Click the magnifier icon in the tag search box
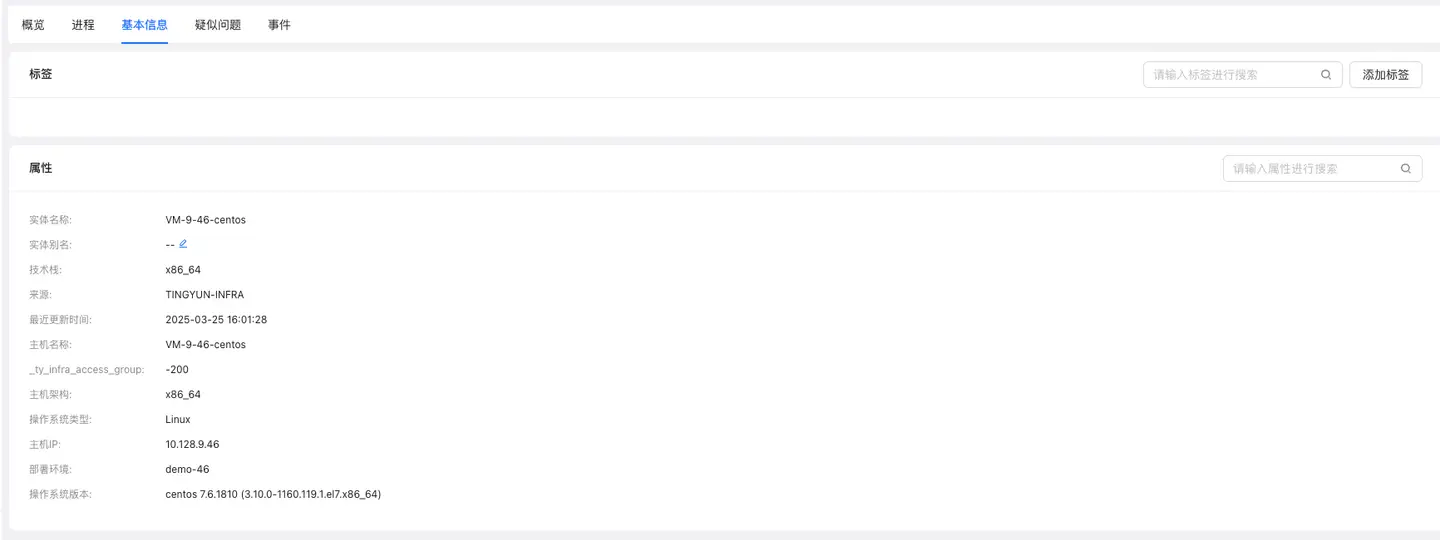Image resolution: width=1440 pixels, height=540 pixels. click(x=1326, y=74)
